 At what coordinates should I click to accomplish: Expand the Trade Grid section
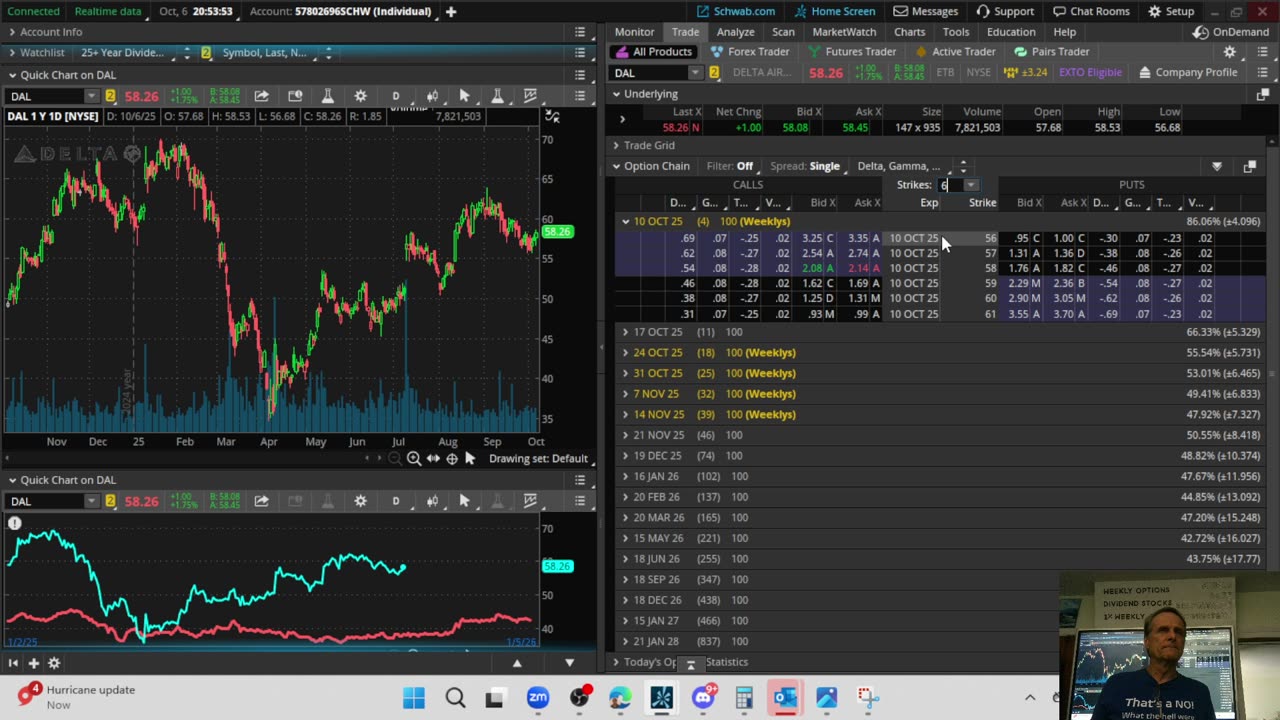[616, 145]
